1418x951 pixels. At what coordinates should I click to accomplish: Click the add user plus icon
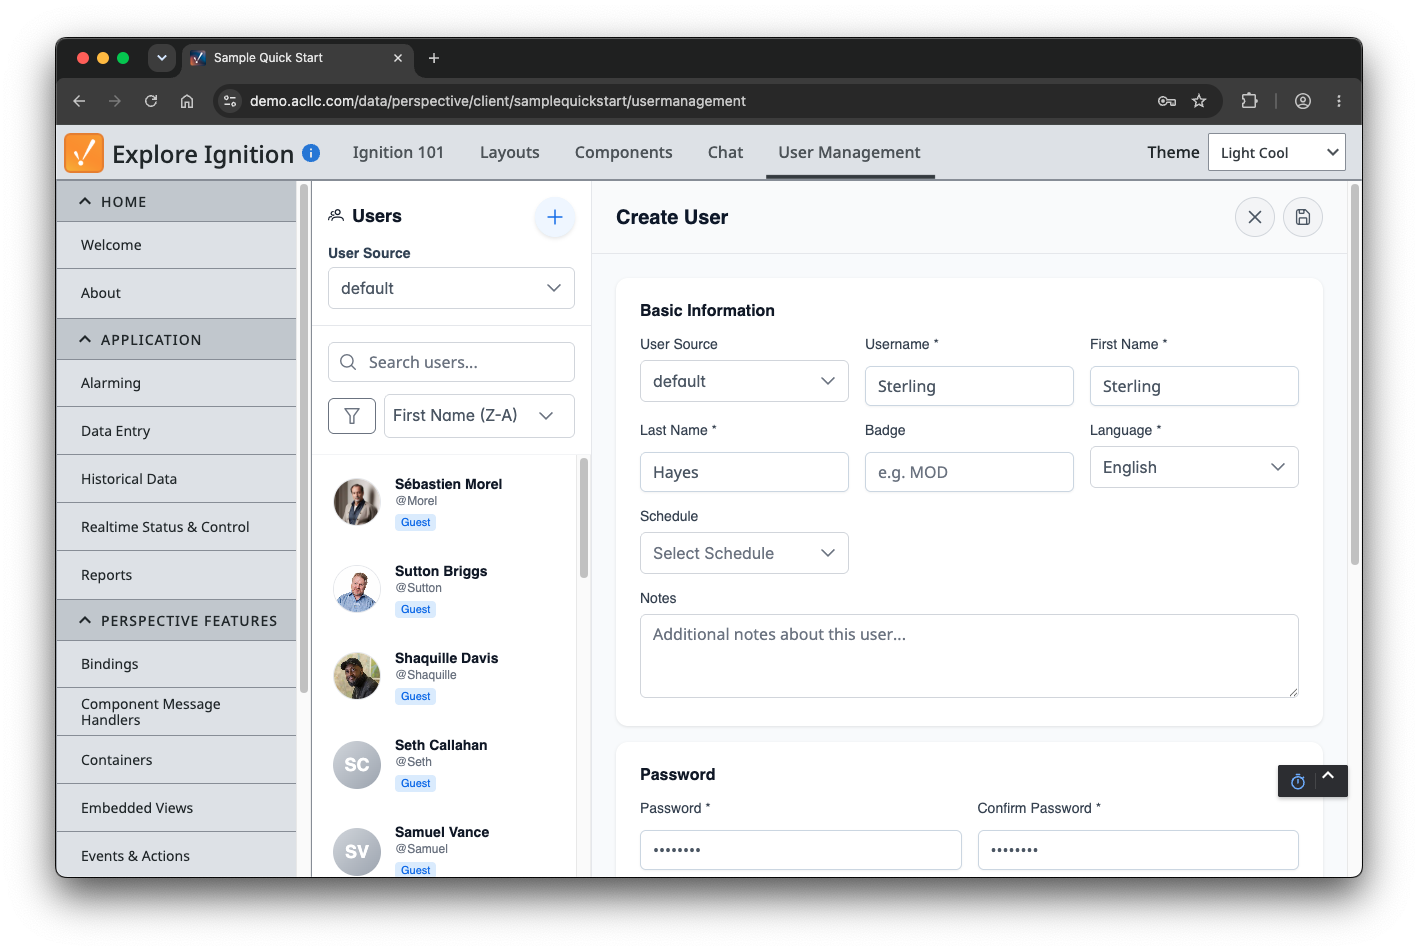[555, 217]
